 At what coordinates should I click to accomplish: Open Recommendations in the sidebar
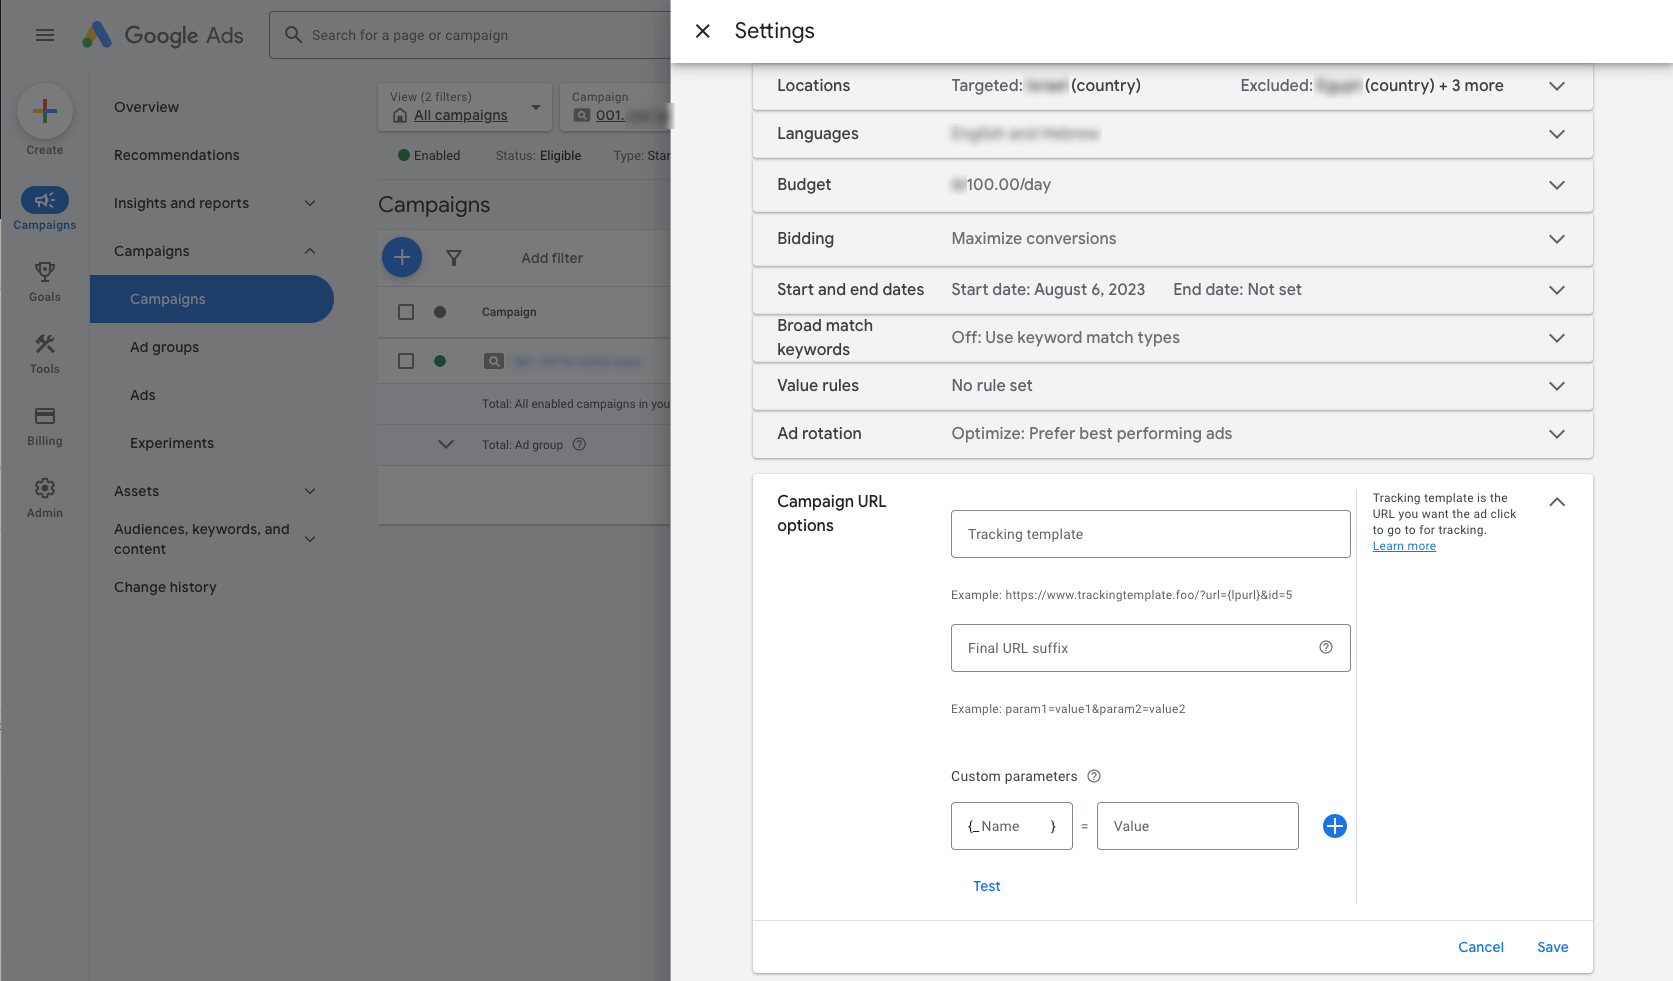177,155
